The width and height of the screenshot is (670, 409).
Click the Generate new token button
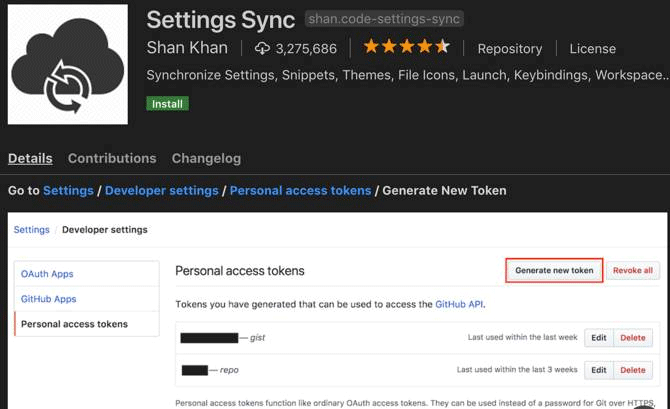point(554,270)
